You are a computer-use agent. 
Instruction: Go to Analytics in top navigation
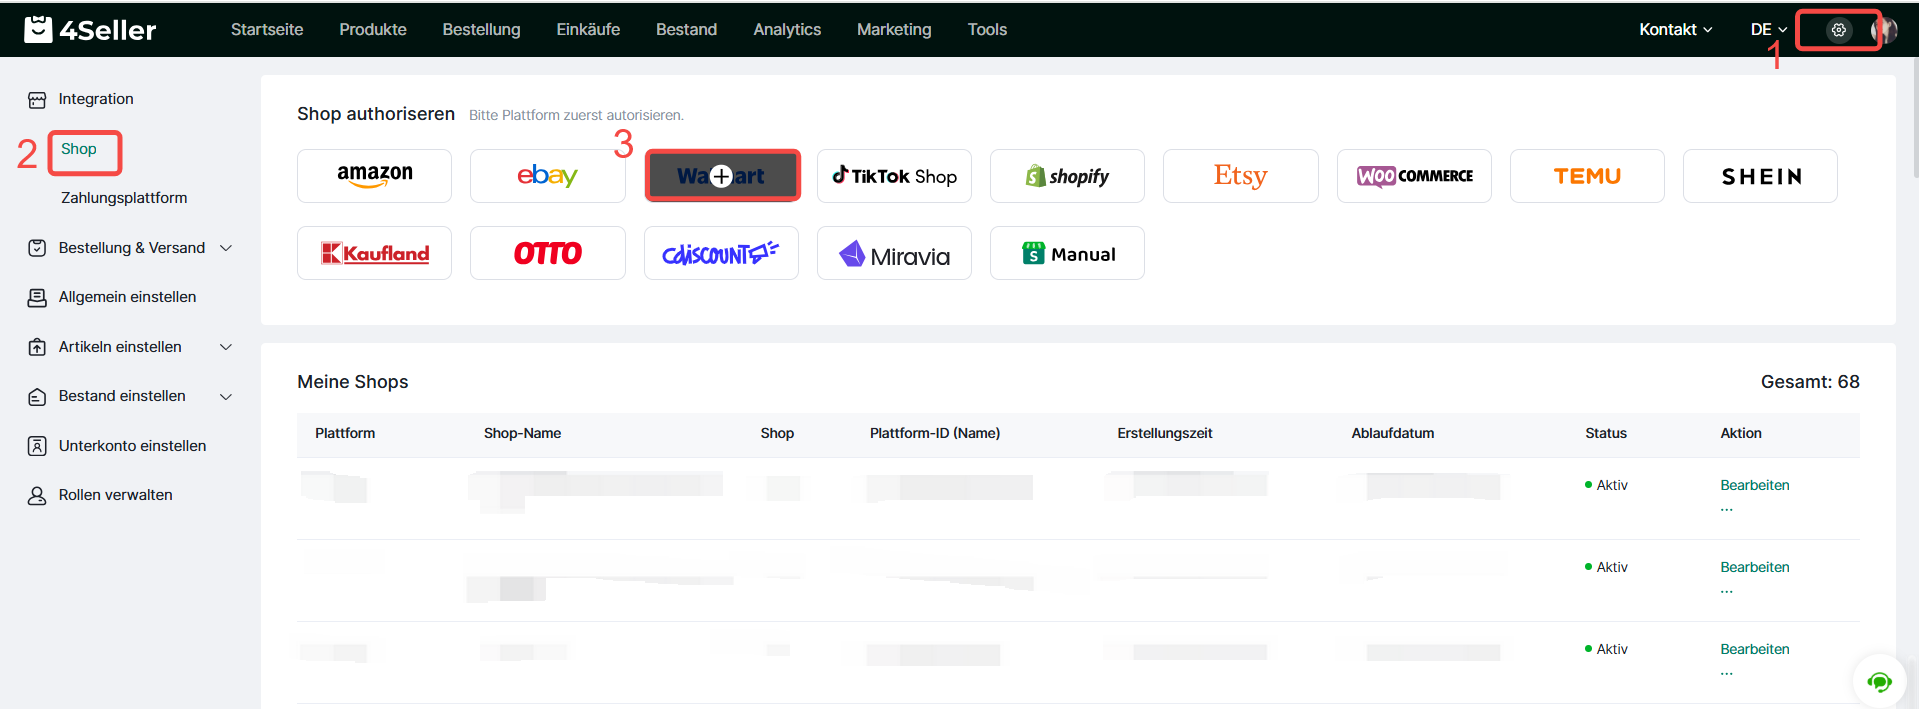[x=787, y=30]
